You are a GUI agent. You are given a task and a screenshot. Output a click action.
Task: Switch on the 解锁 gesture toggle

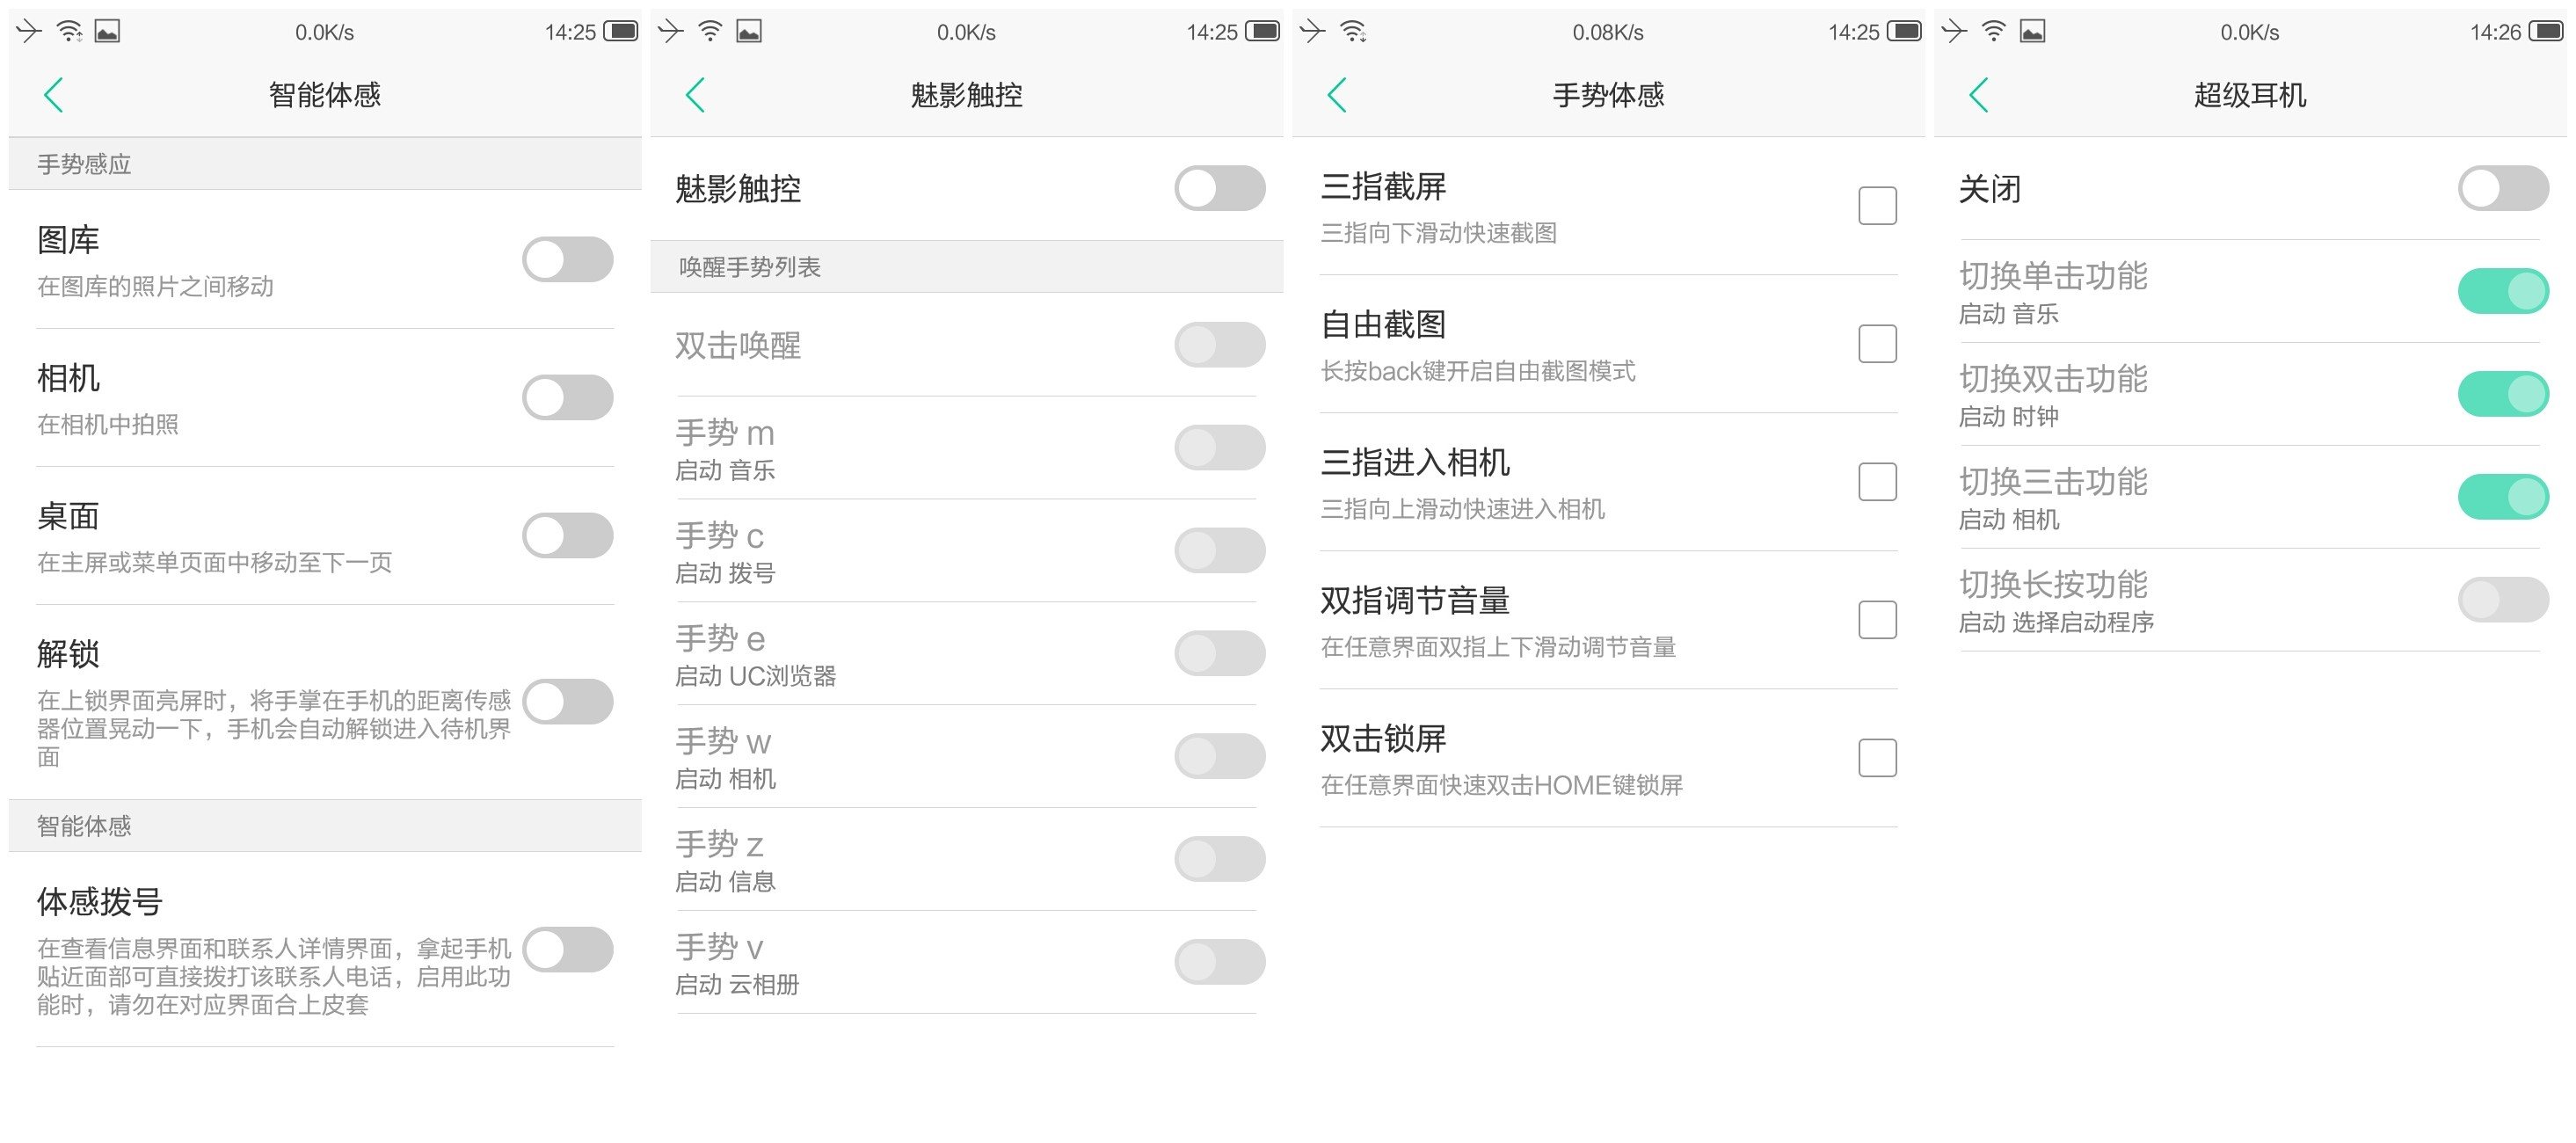tap(567, 702)
